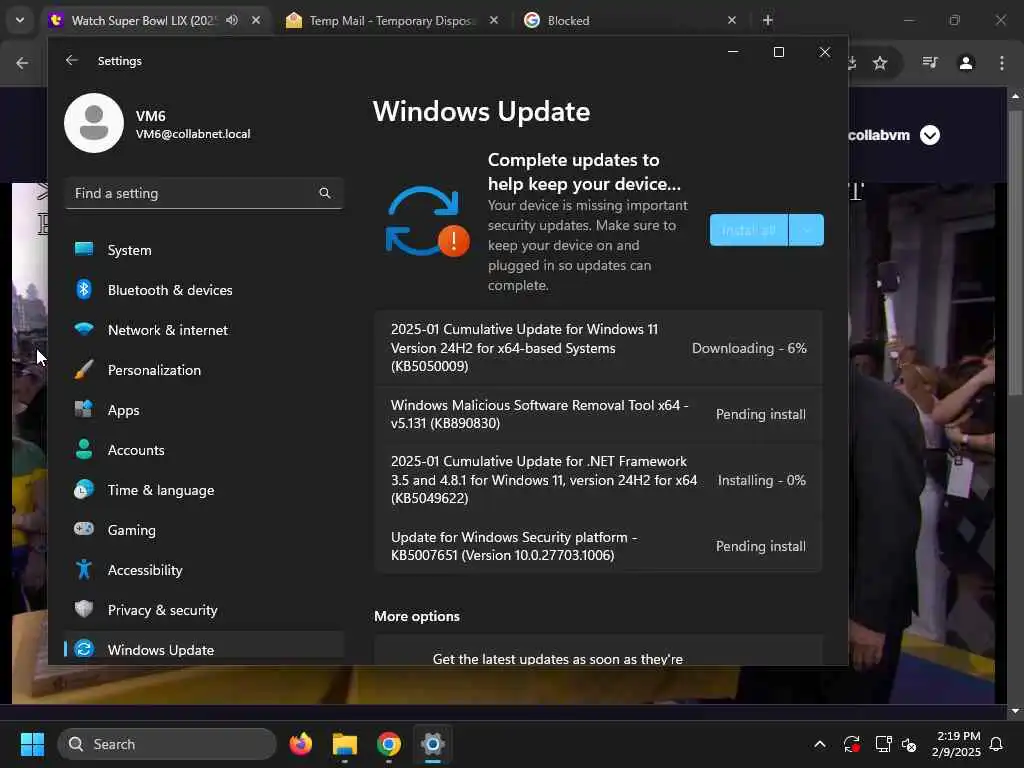This screenshot has width=1024, height=768.
Task: Select Windows Security platform update row
Action: (598, 546)
